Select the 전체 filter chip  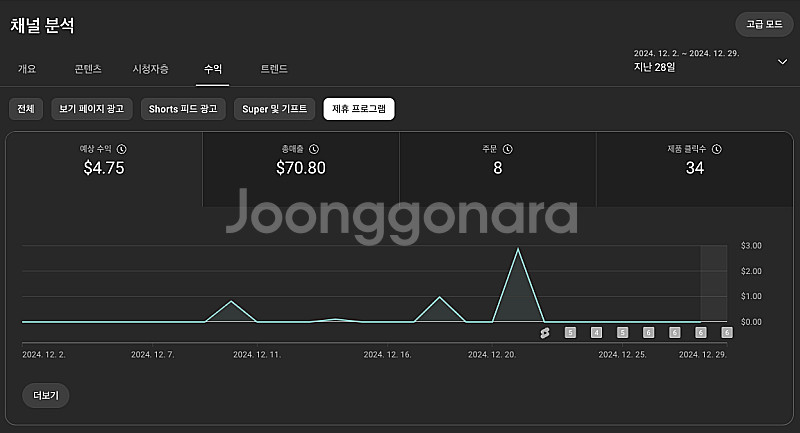[26, 109]
